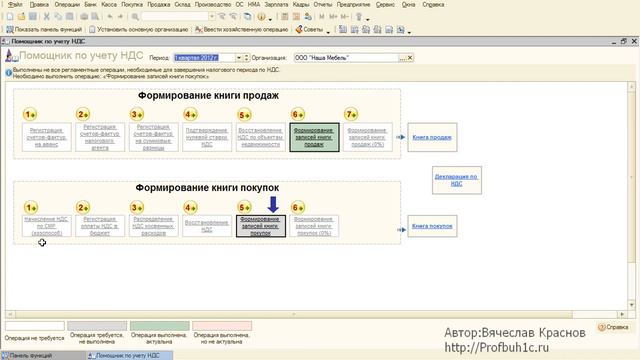Screen dimensions: 640x360
Task: Click Формирование записей книги продаж step
Action: [x=314, y=137]
